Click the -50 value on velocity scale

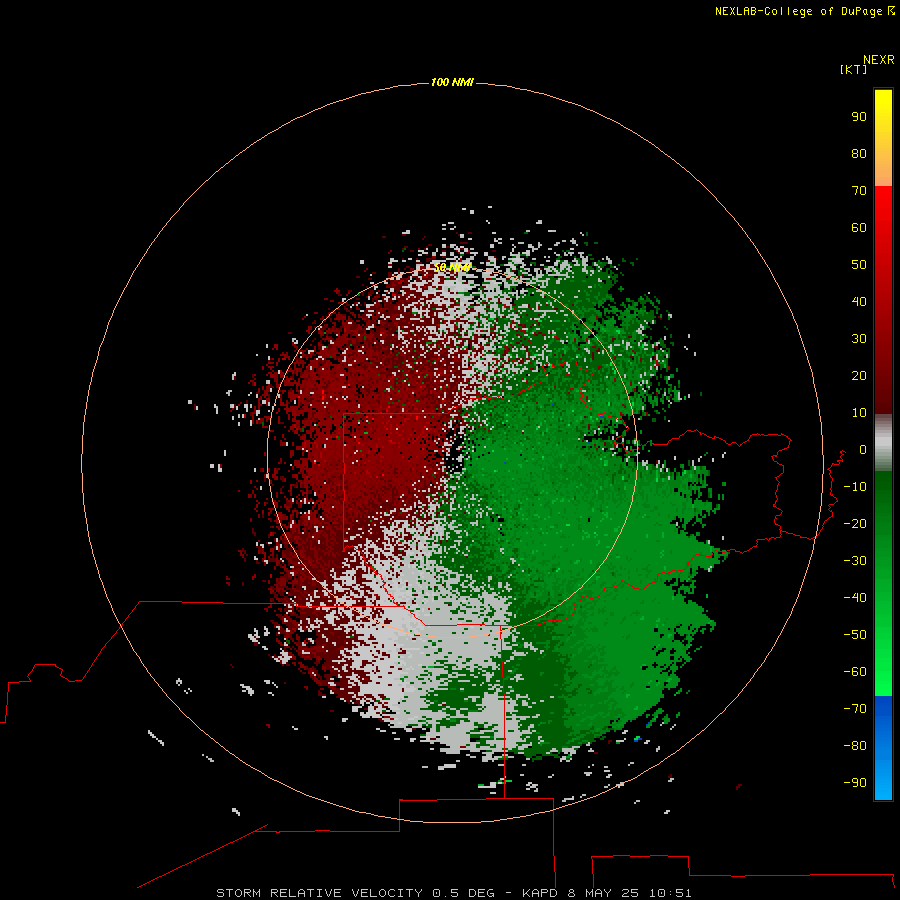[x=855, y=635]
